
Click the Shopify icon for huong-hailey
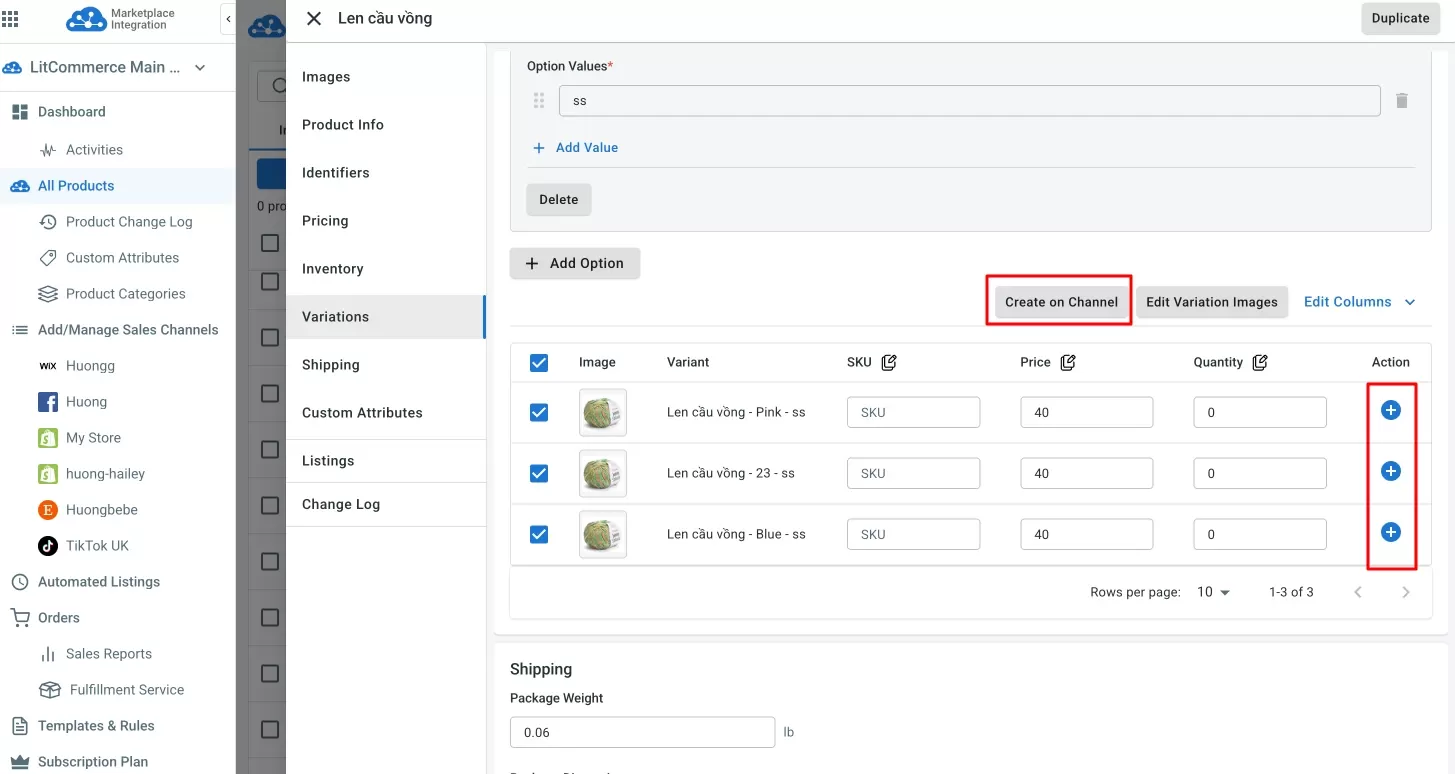(x=47, y=474)
